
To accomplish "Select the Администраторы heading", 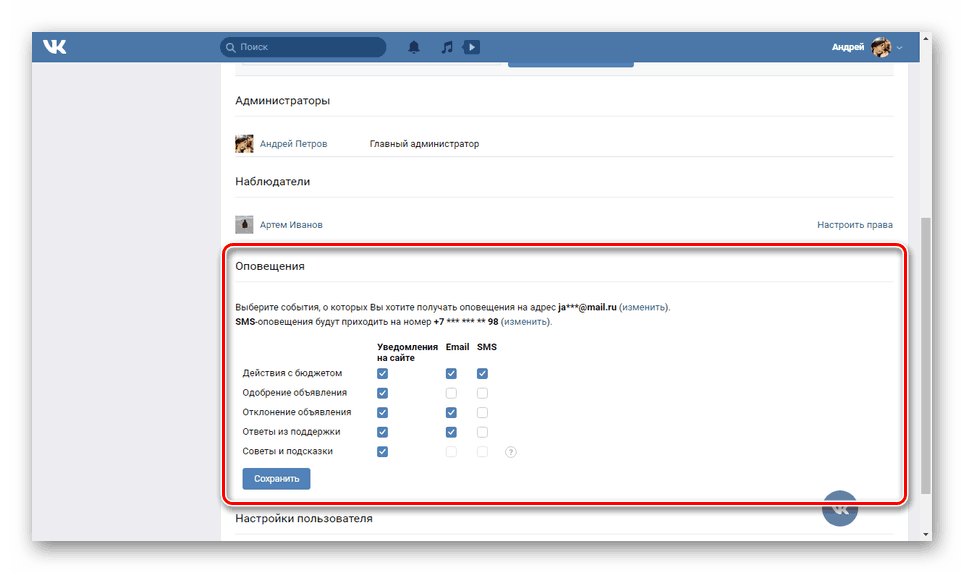I will [283, 101].
